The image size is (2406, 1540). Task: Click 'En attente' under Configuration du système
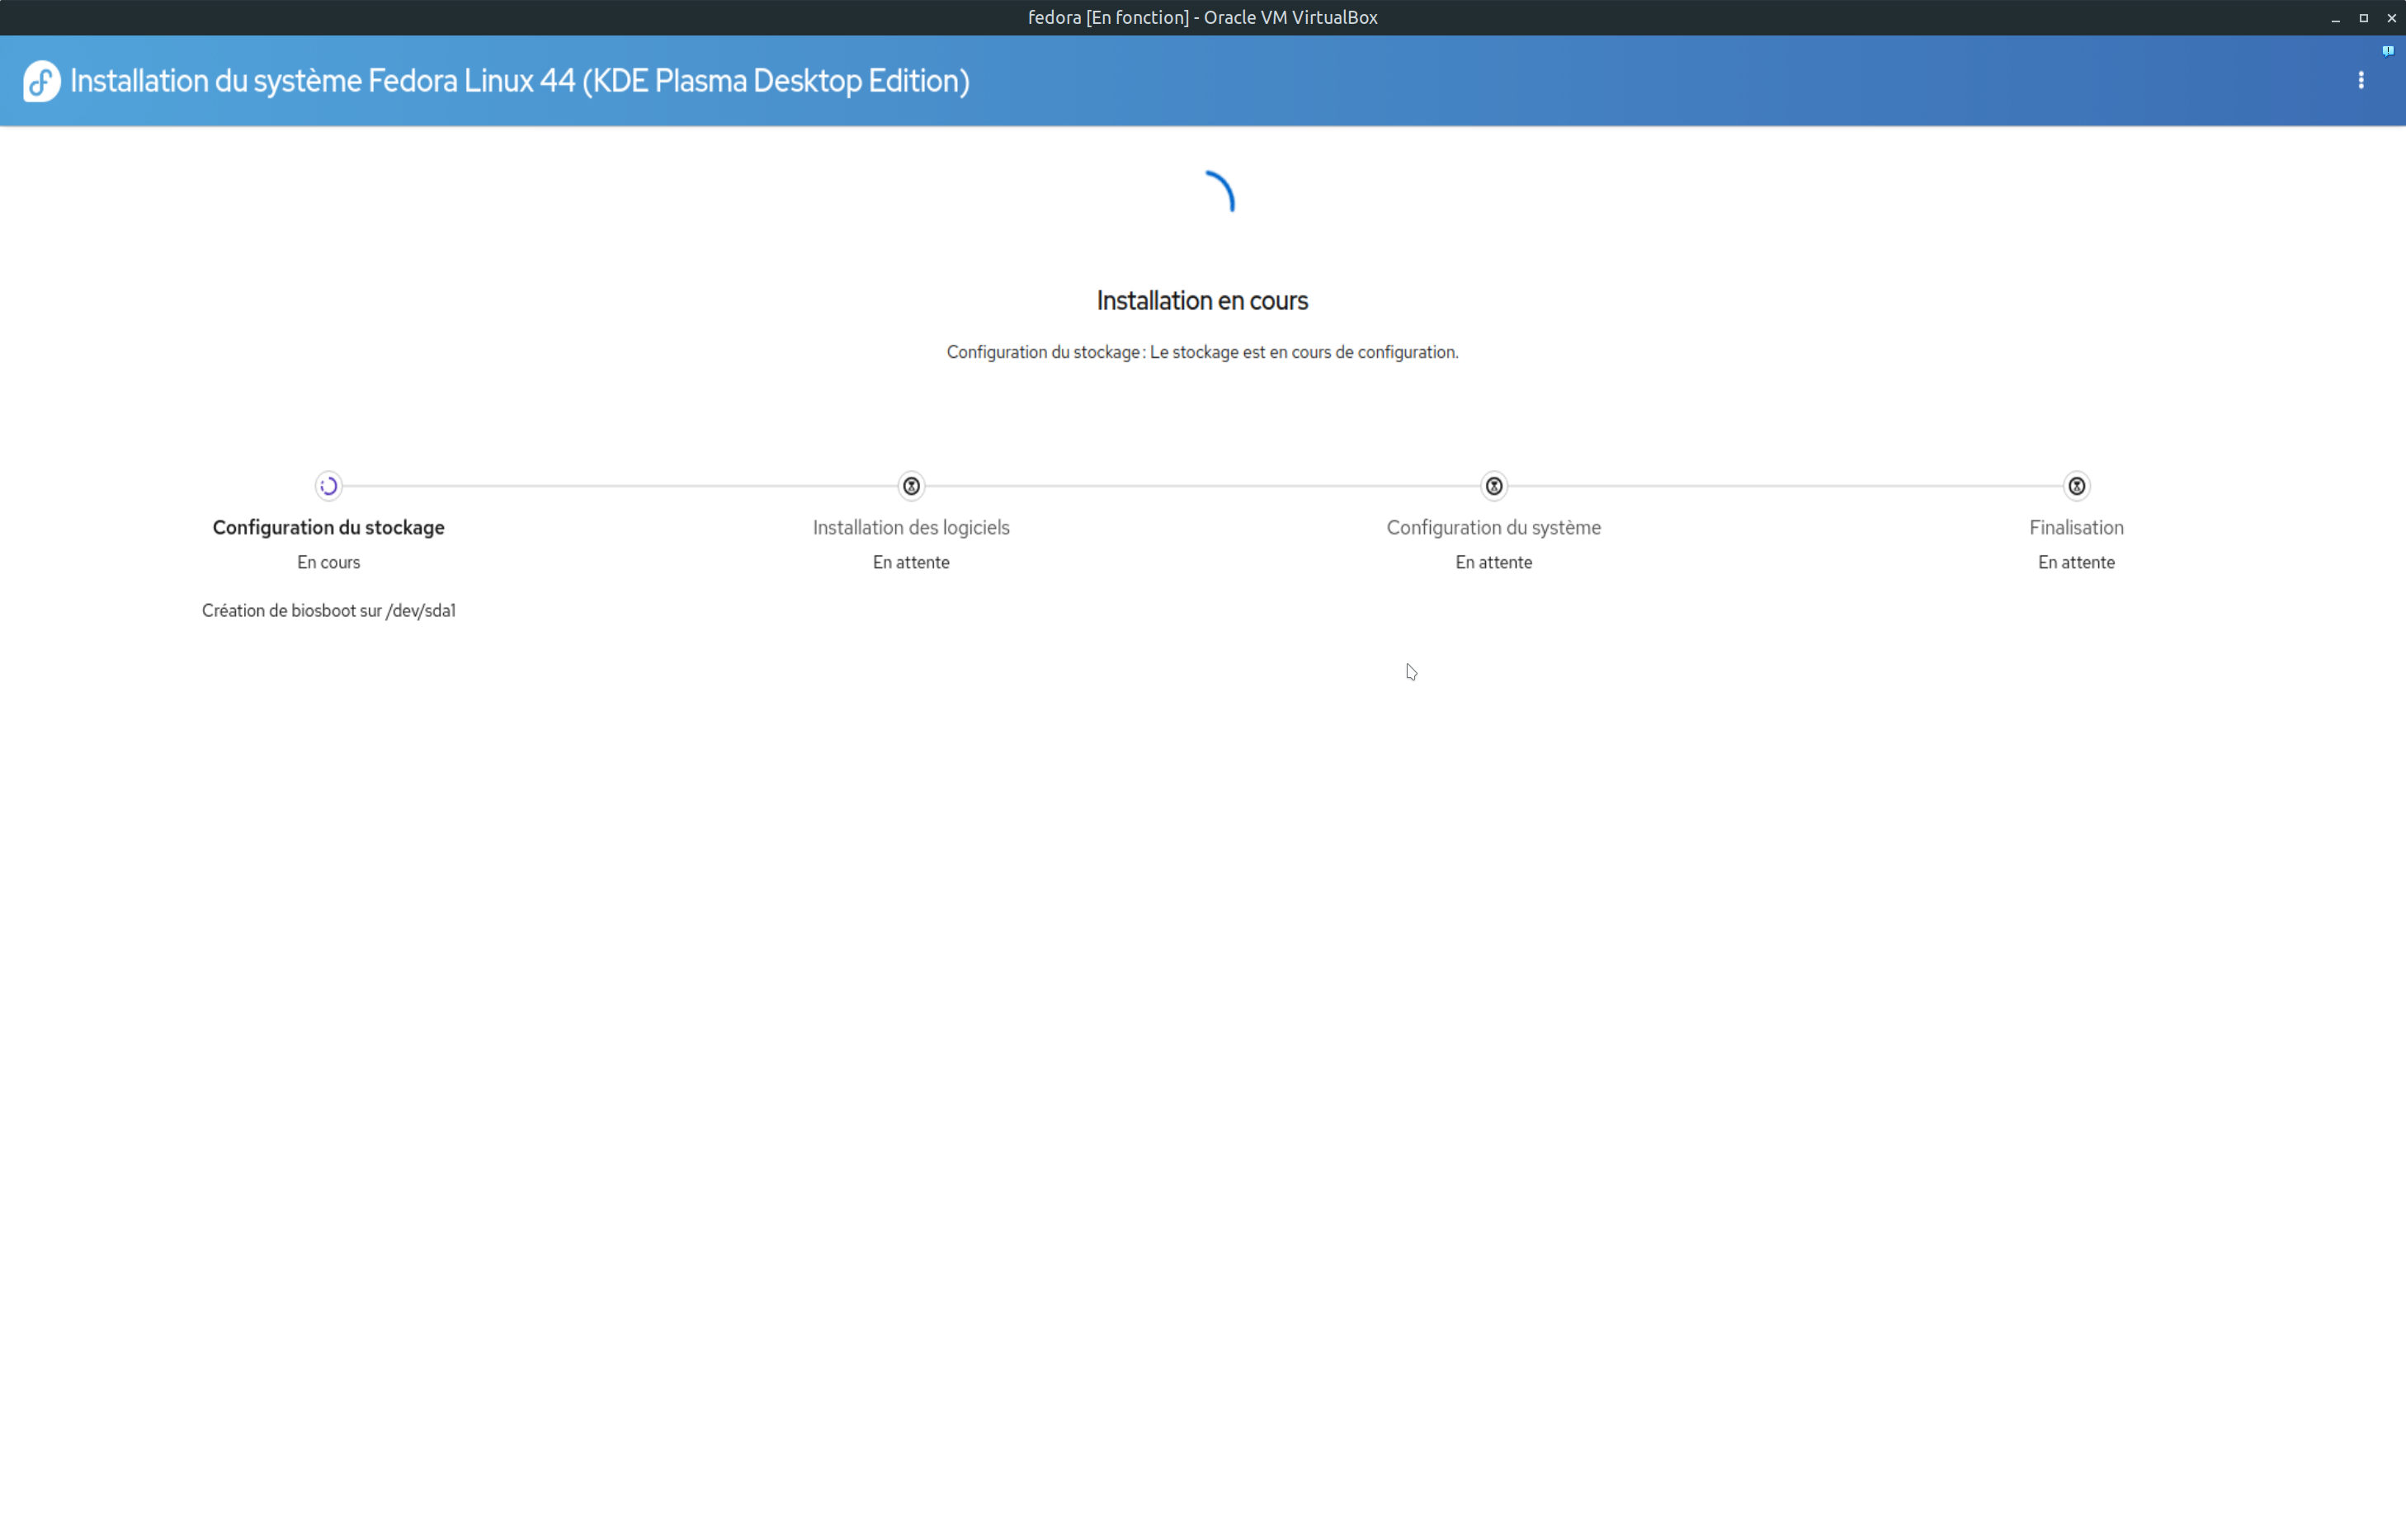click(1494, 562)
